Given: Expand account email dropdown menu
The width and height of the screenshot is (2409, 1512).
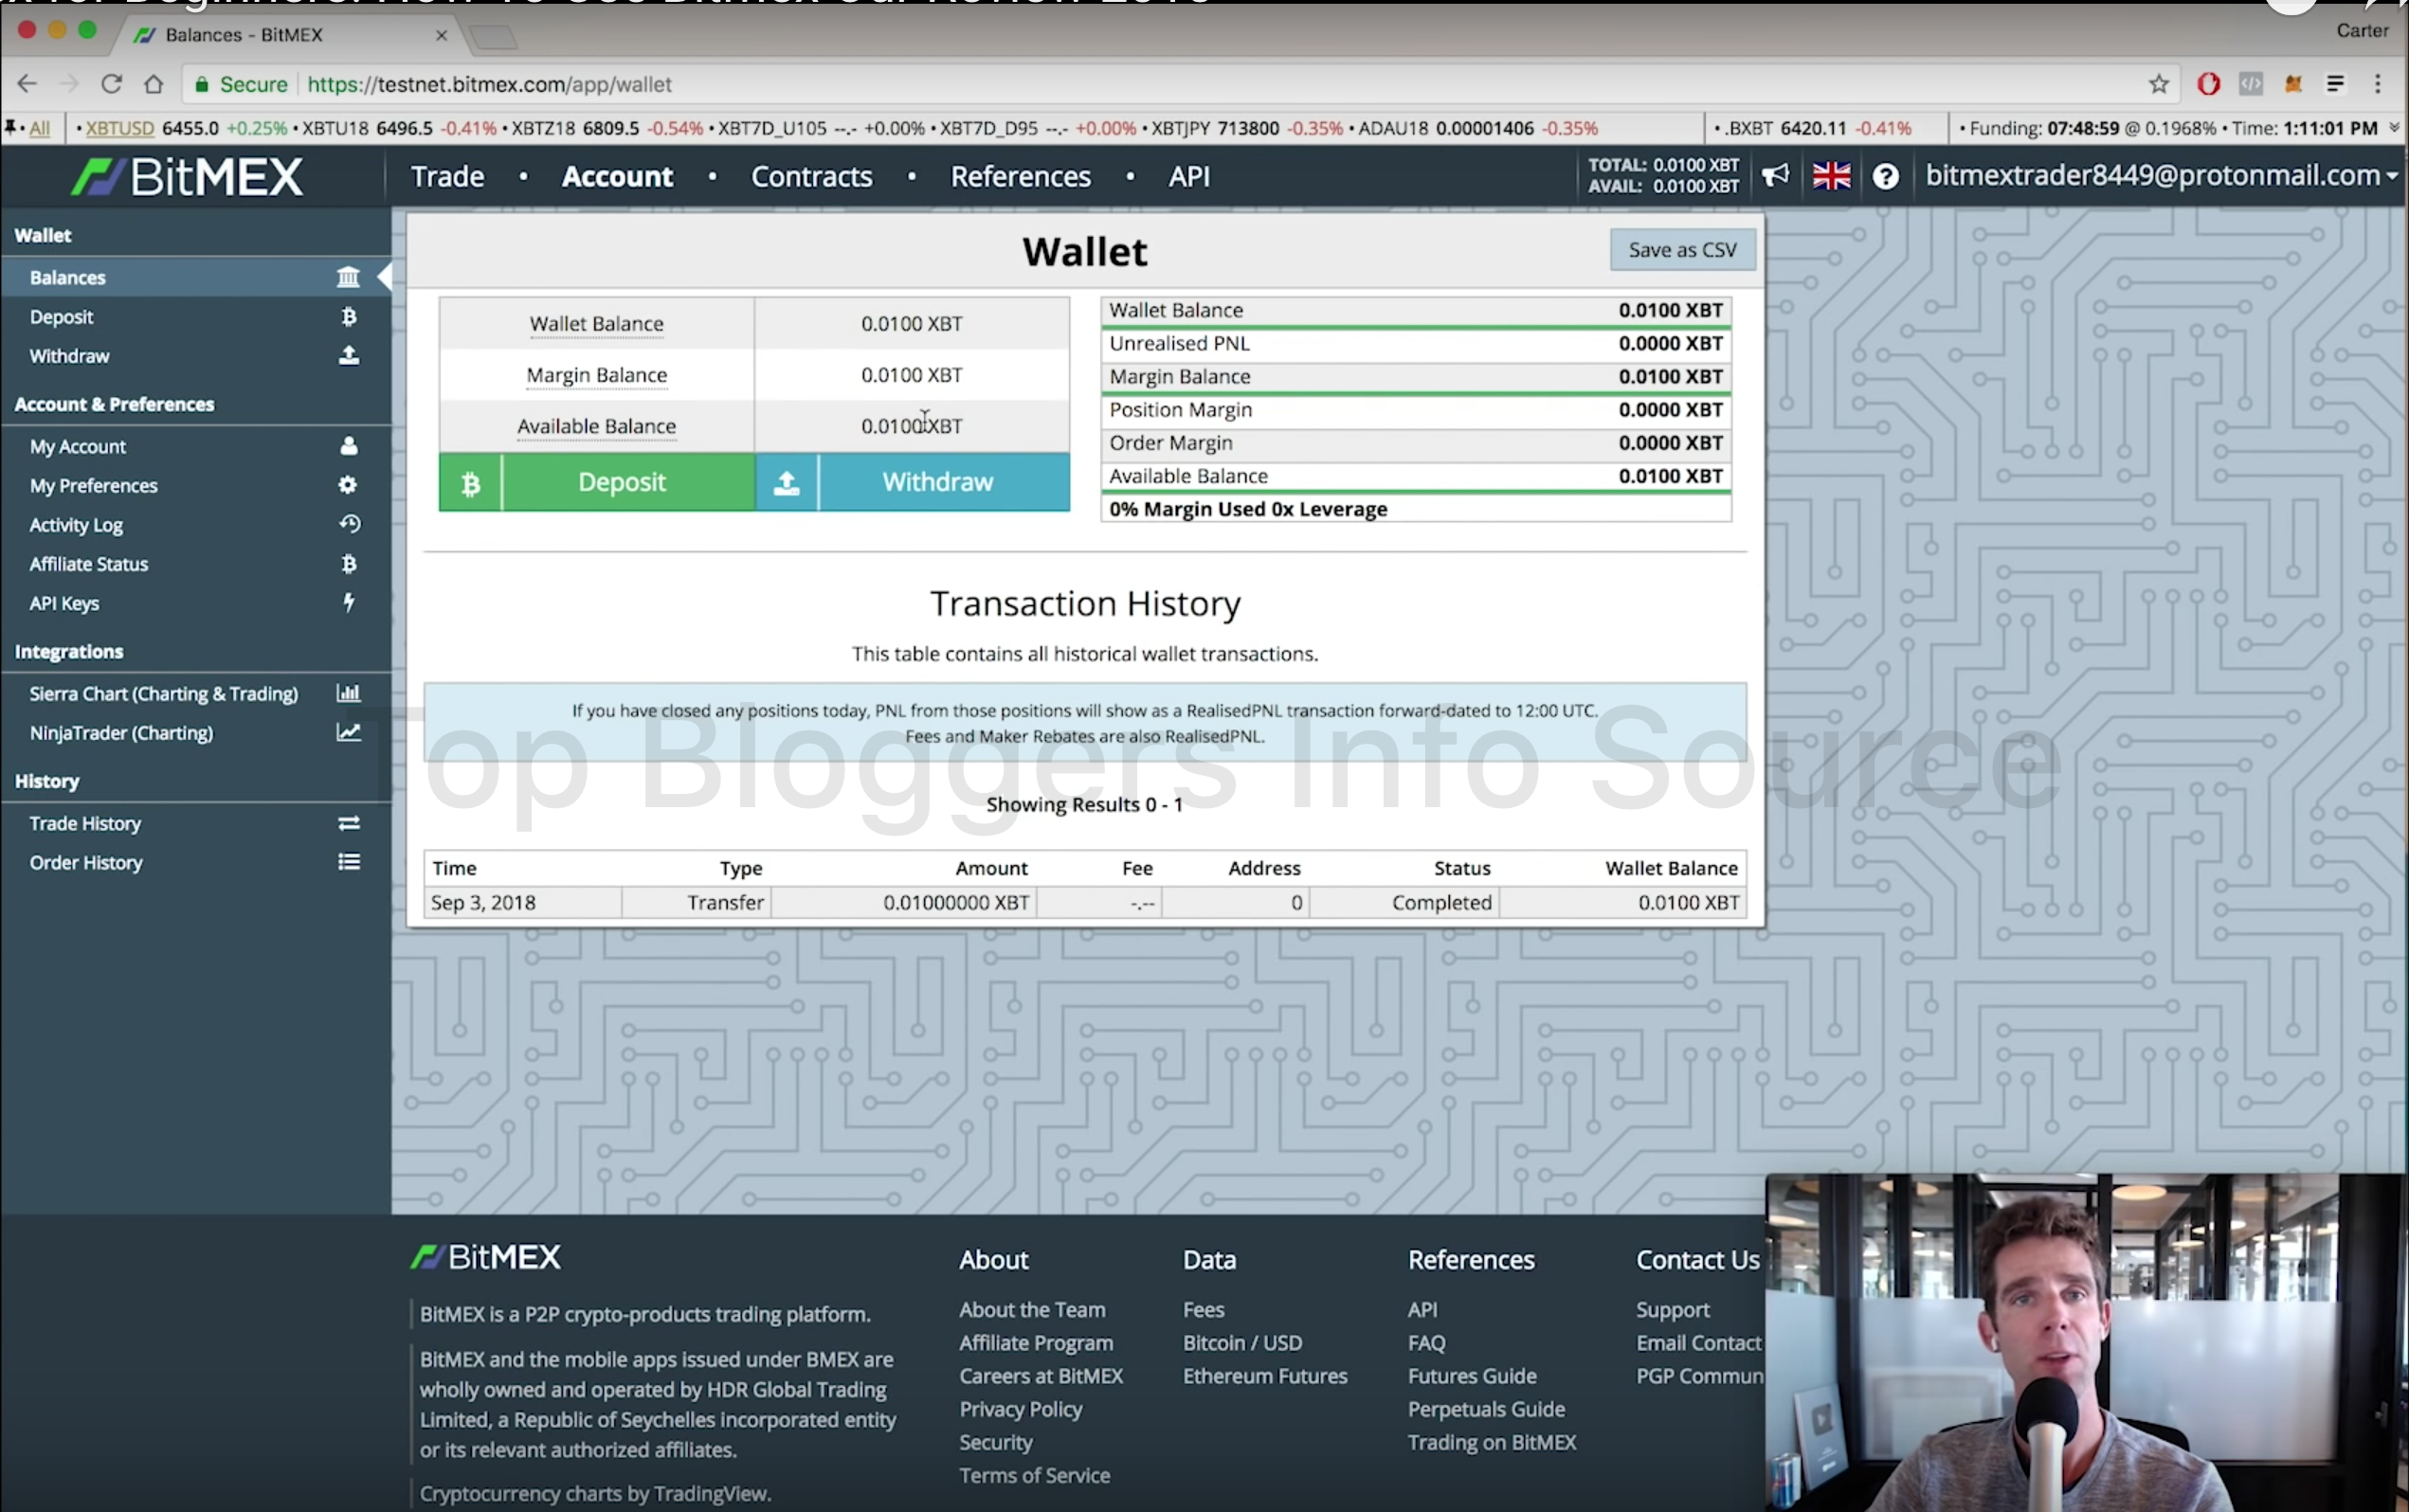Looking at the screenshot, I should pyautogui.click(x=2160, y=176).
